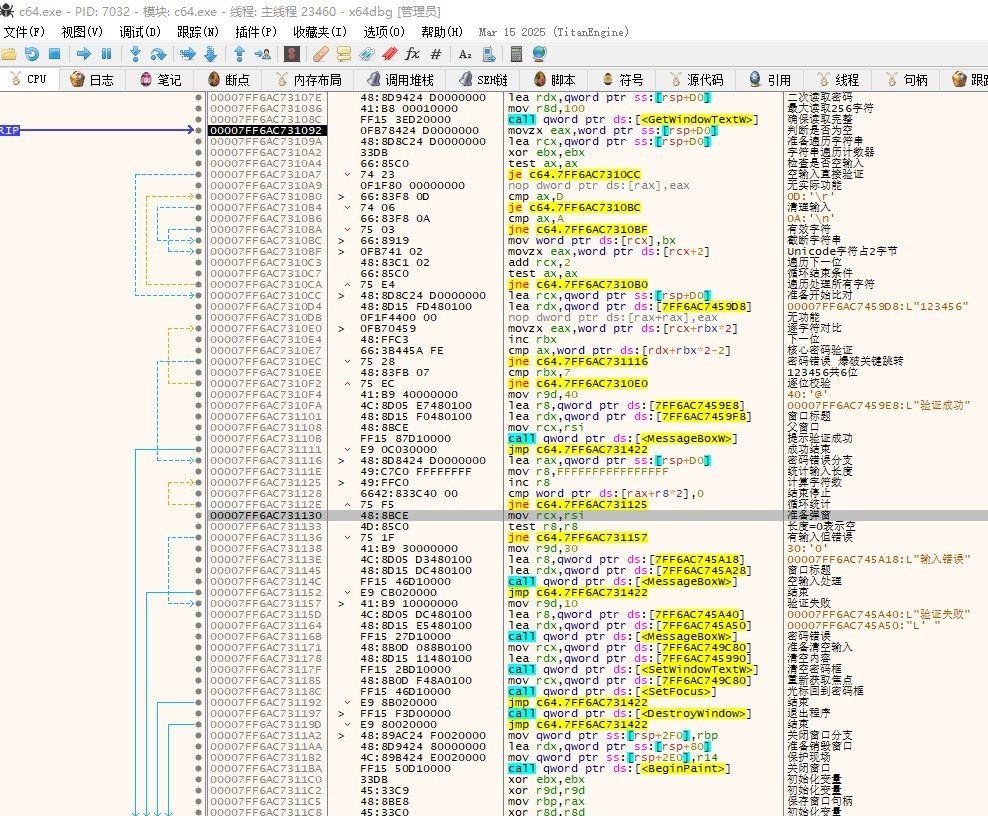Viewport: 988px width, 816px height.
Task: Click the Step Into toolbar icon
Action: [x=135, y=54]
